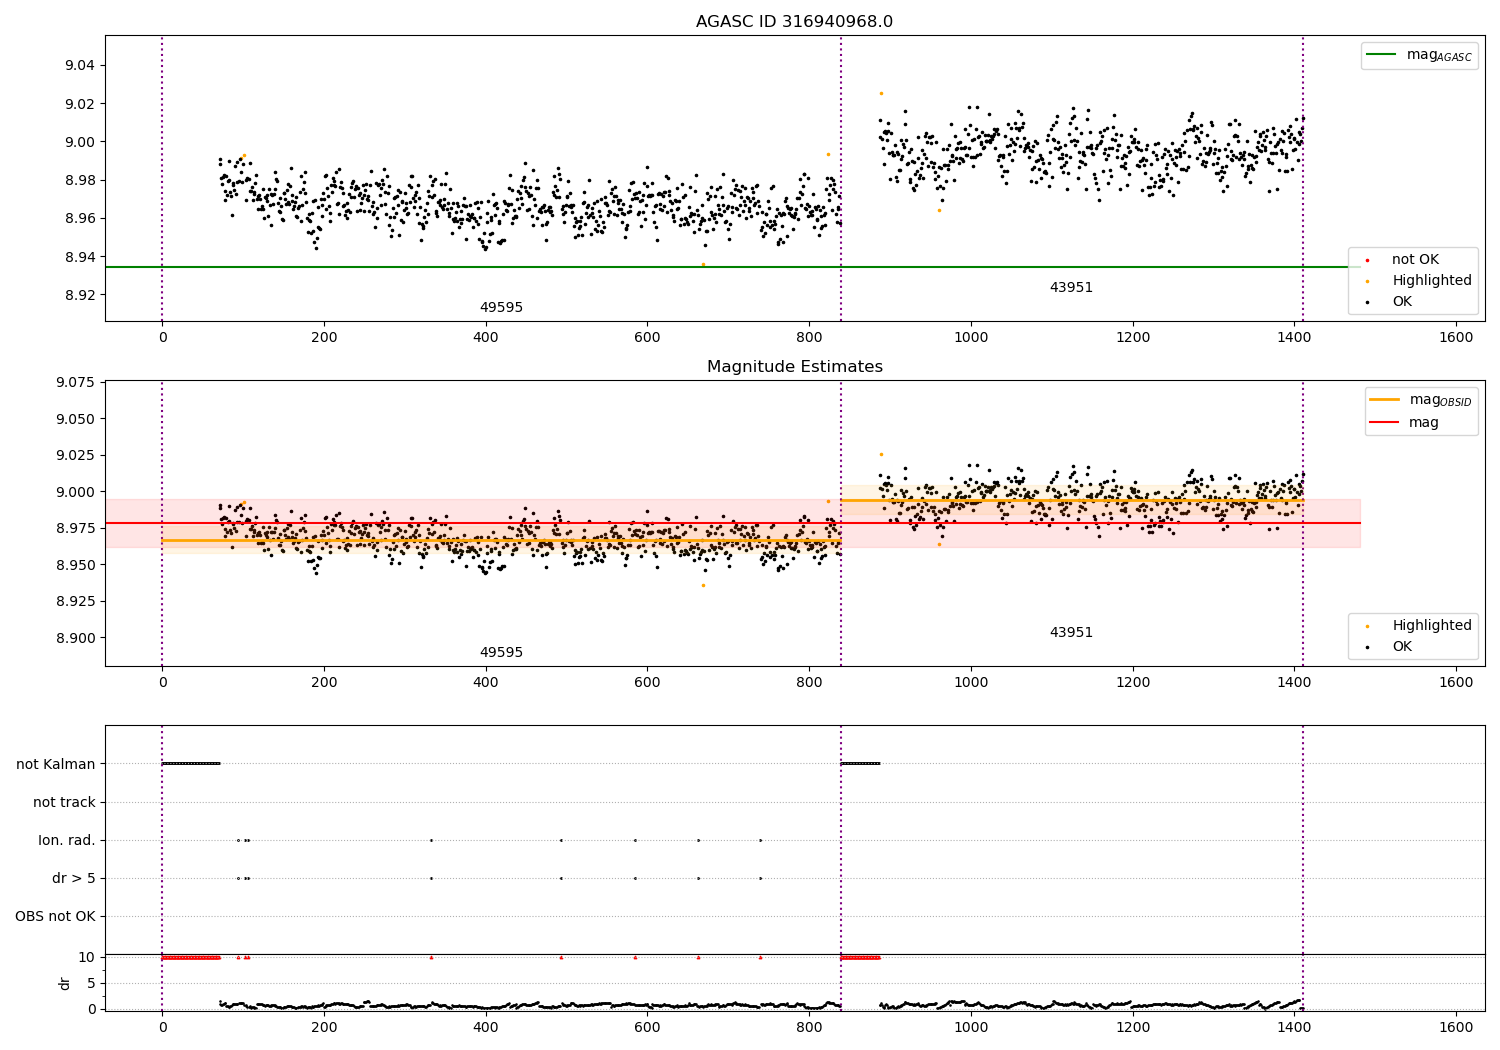Image resolution: width=1500 pixels, height=1050 pixels.
Task: Click the 'not Kalman' row label
Action: (56, 764)
